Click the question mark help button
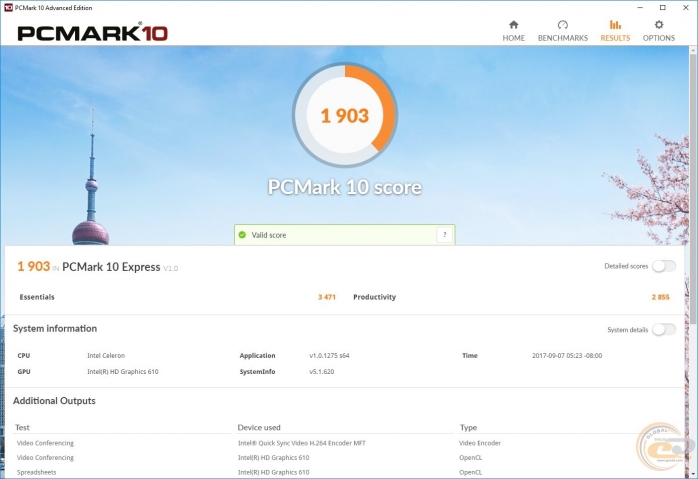698x479 pixels. [444, 235]
